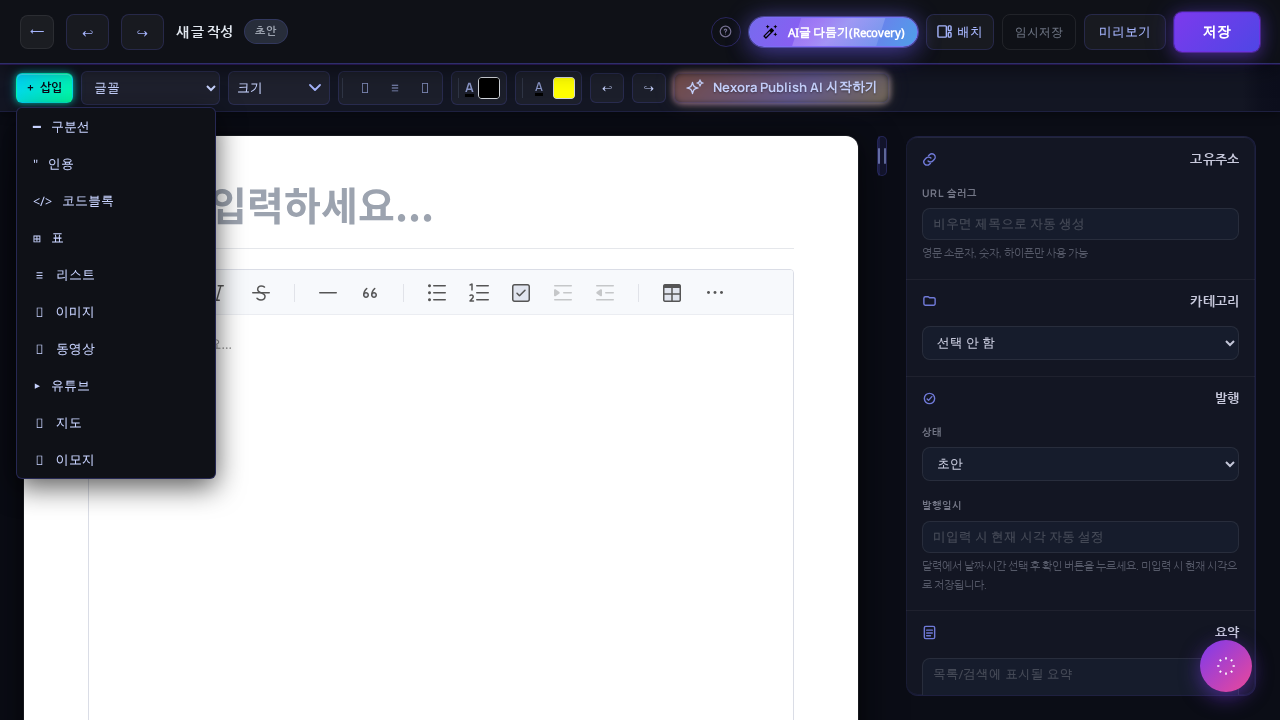Click the 발행일시 date input field
The width and height of the screenshot is (1280, 720).
(1080, 537)
